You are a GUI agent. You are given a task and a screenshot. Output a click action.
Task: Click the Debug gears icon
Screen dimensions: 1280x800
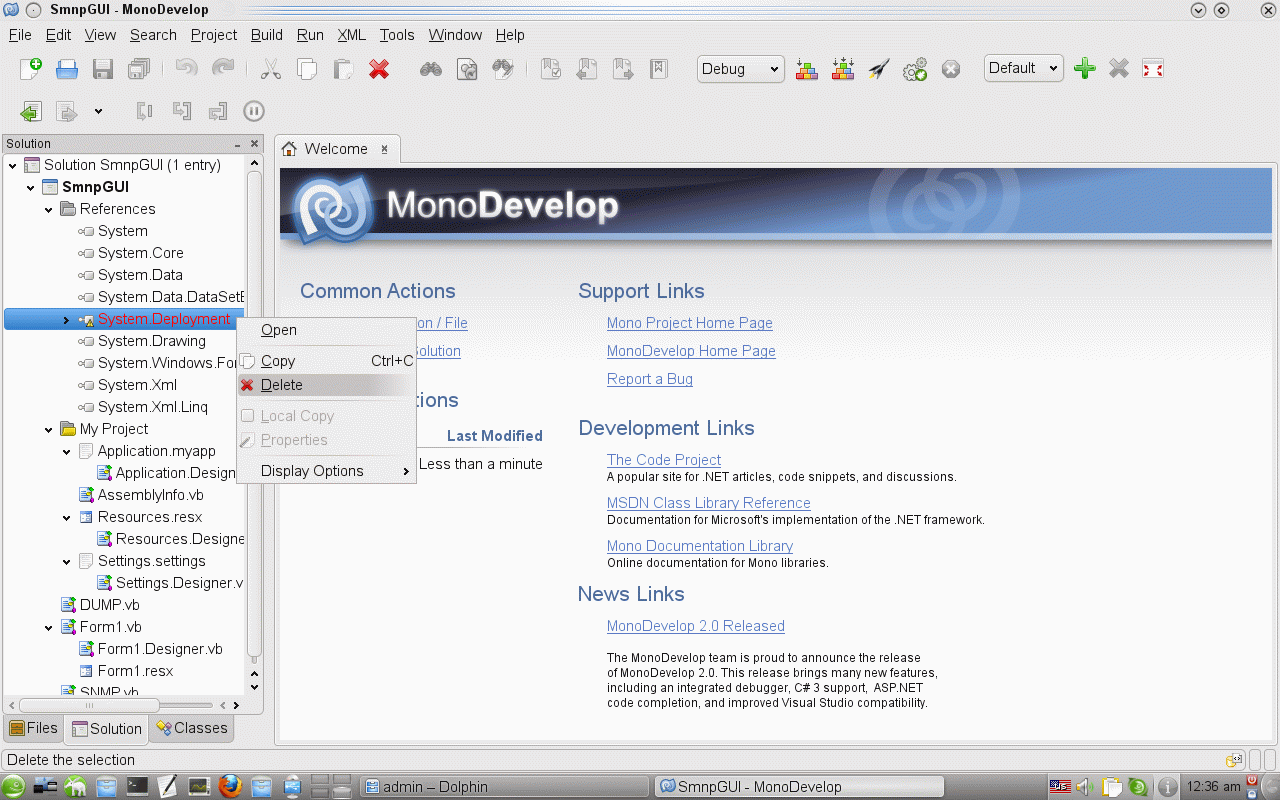coord(915,69)
